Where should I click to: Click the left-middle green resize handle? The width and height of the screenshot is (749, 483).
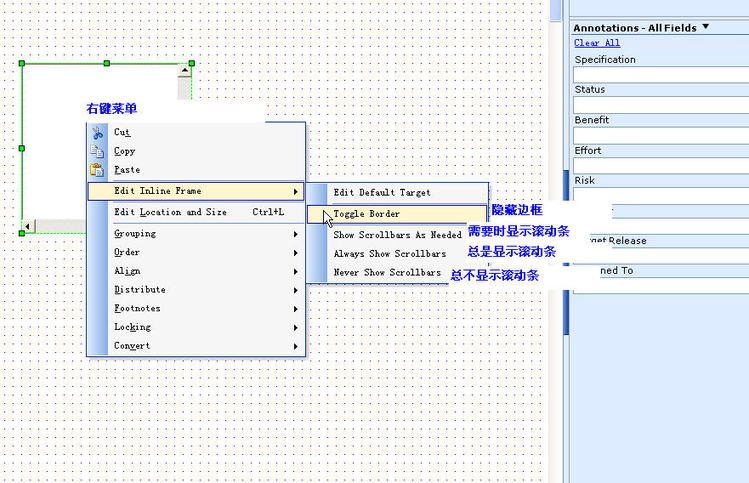[22, 148]
